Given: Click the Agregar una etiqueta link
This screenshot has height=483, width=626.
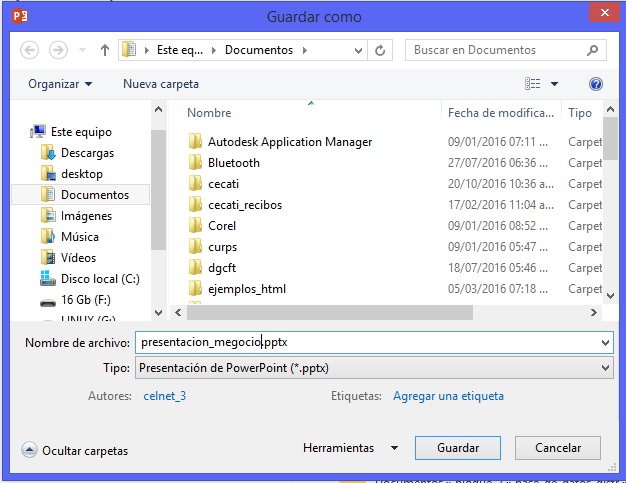Looking at the screenshot, I should click(448, 396).
